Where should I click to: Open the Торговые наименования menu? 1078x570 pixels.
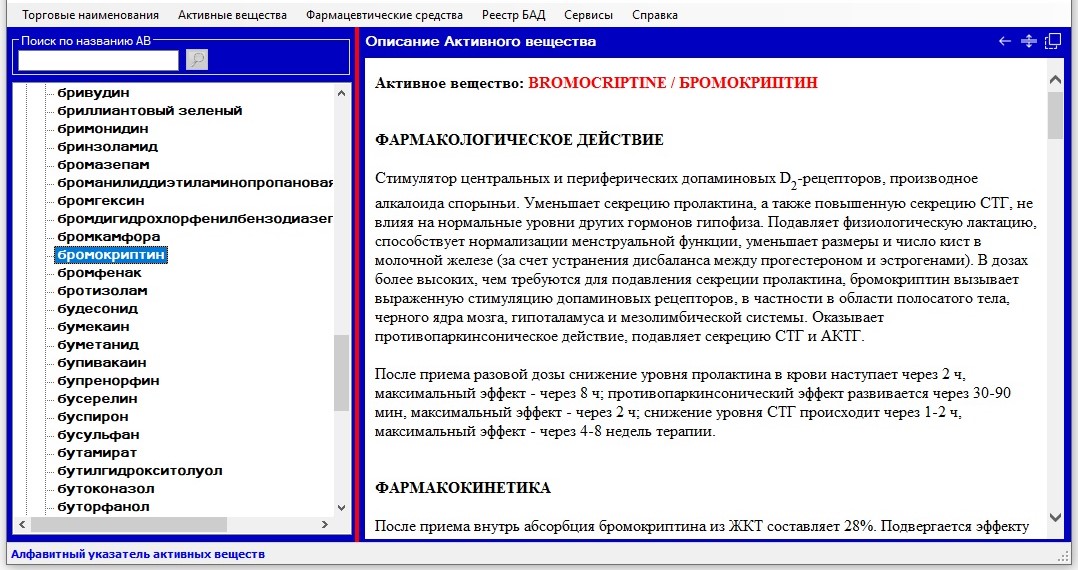(x=90, y=15)
